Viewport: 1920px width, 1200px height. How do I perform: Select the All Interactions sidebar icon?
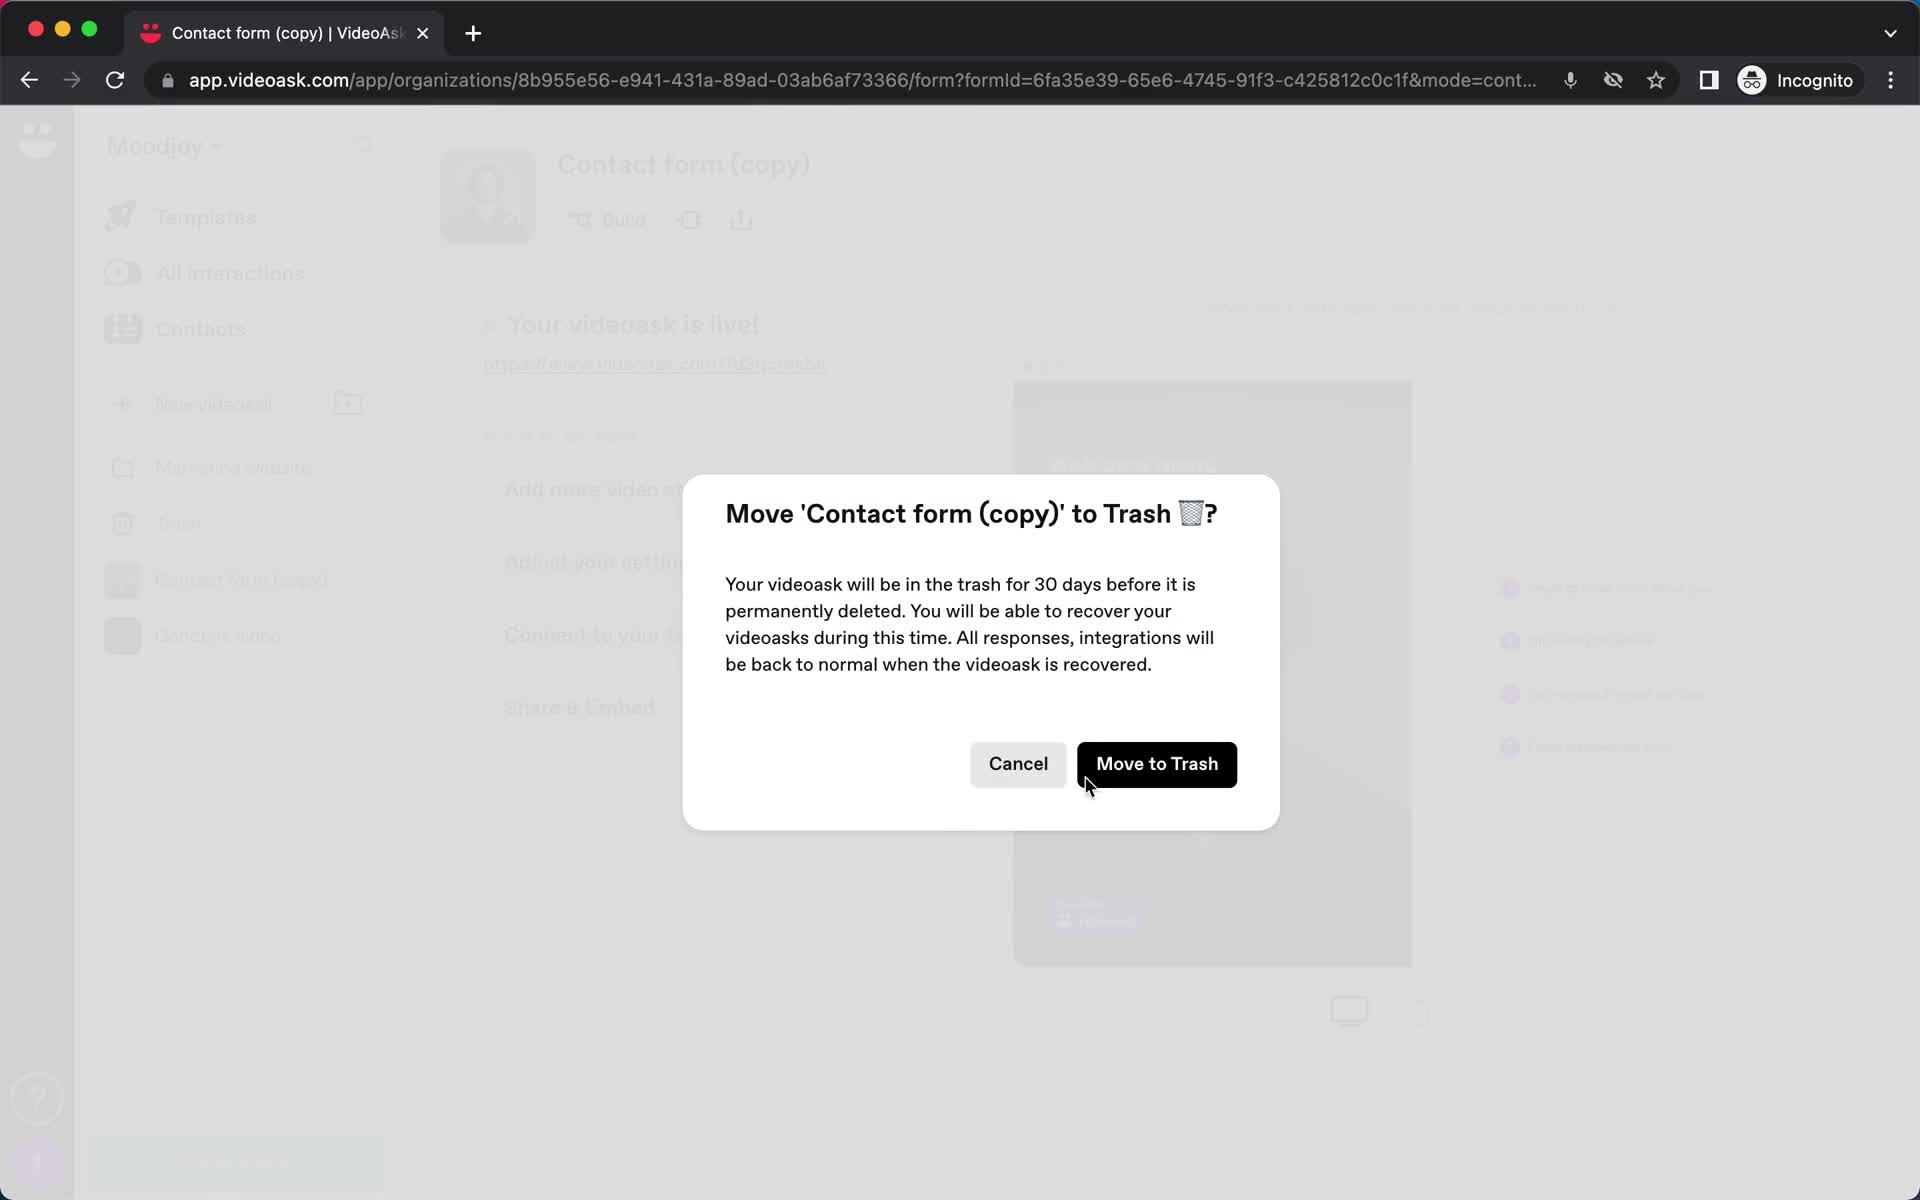click(122, 272)
